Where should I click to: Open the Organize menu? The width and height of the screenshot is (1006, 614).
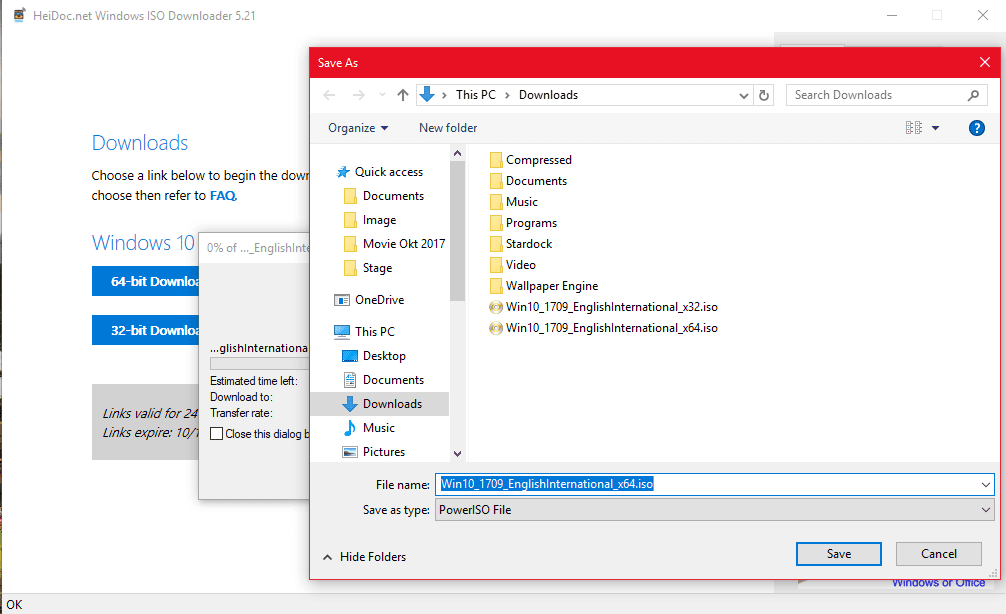pos(358,128)
